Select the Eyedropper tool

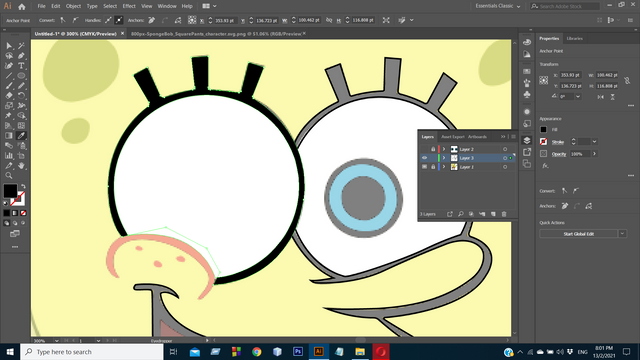21,136
